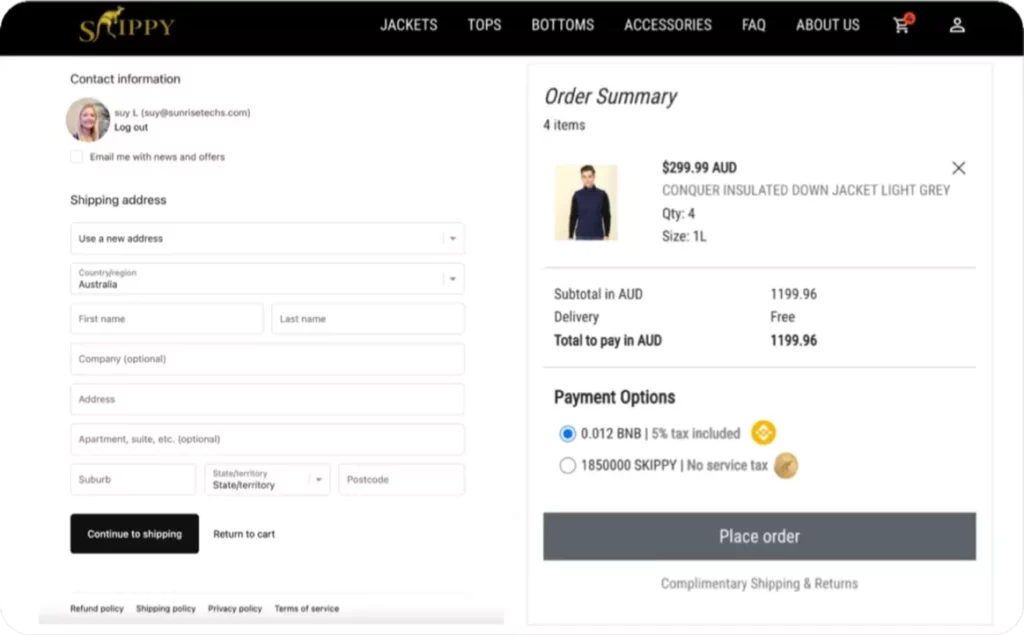Open the Refund policy link
Screen dimensions: 1024x635
97,608
